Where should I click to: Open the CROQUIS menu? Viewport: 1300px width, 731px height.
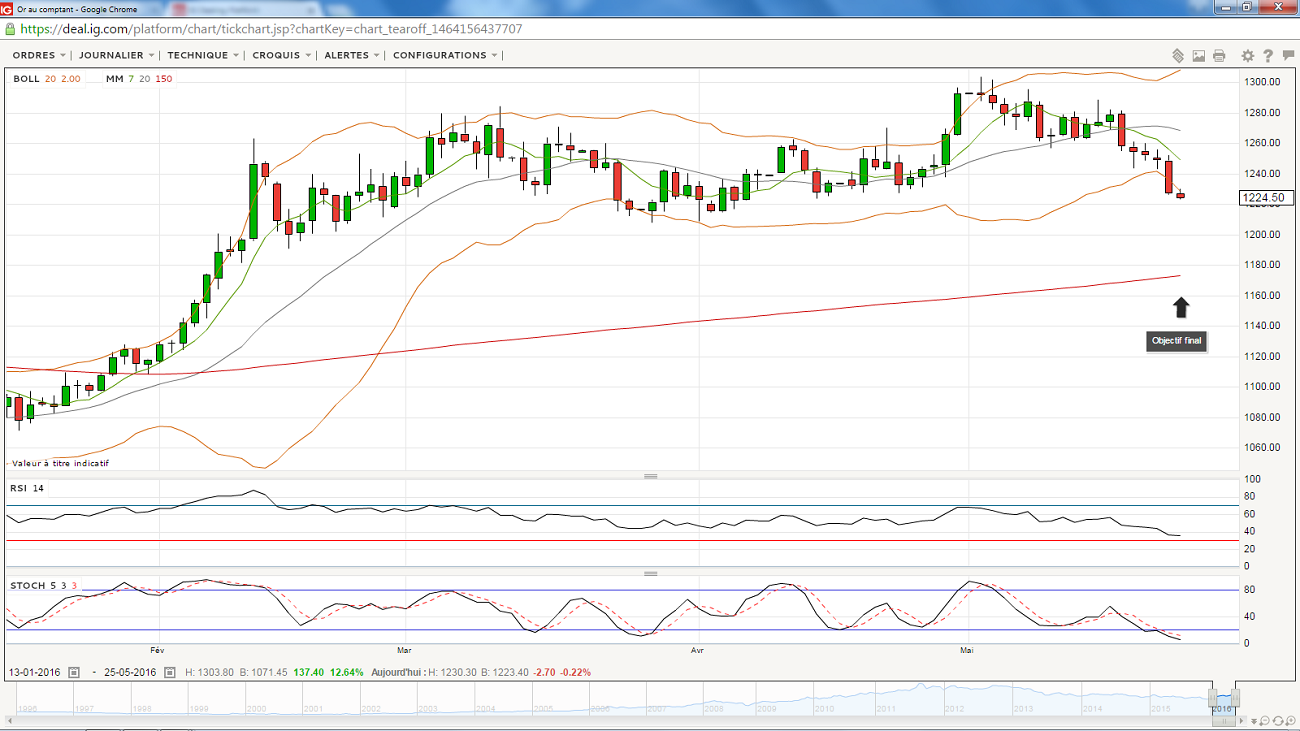[x=281, y=56]
